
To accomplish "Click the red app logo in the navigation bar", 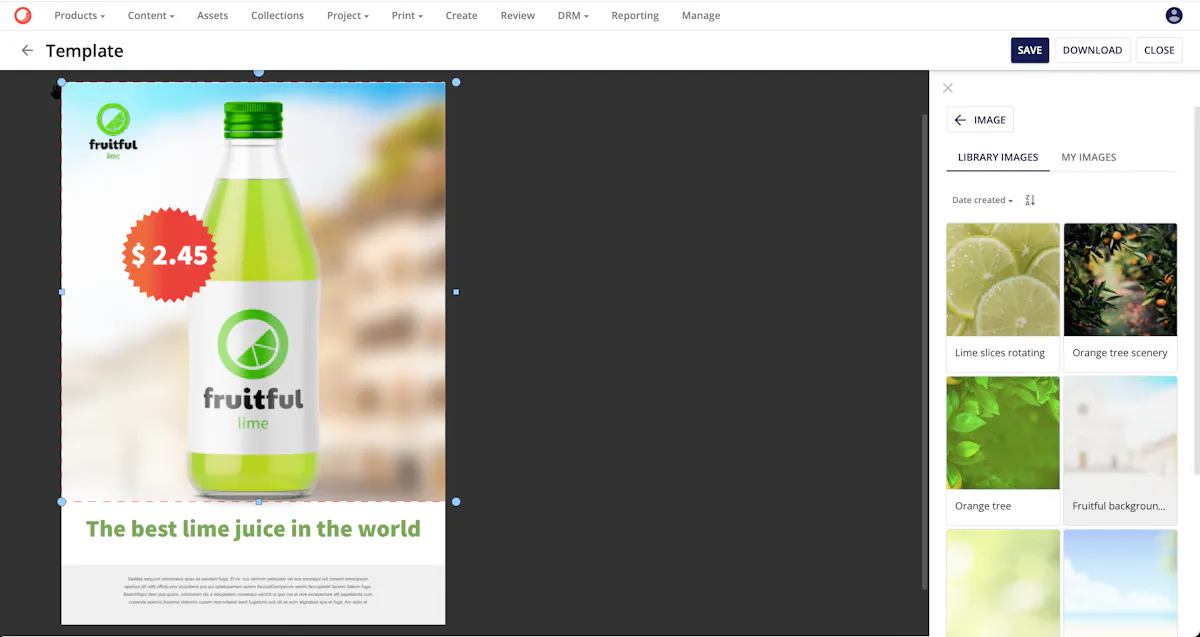I will coord(23,15).
